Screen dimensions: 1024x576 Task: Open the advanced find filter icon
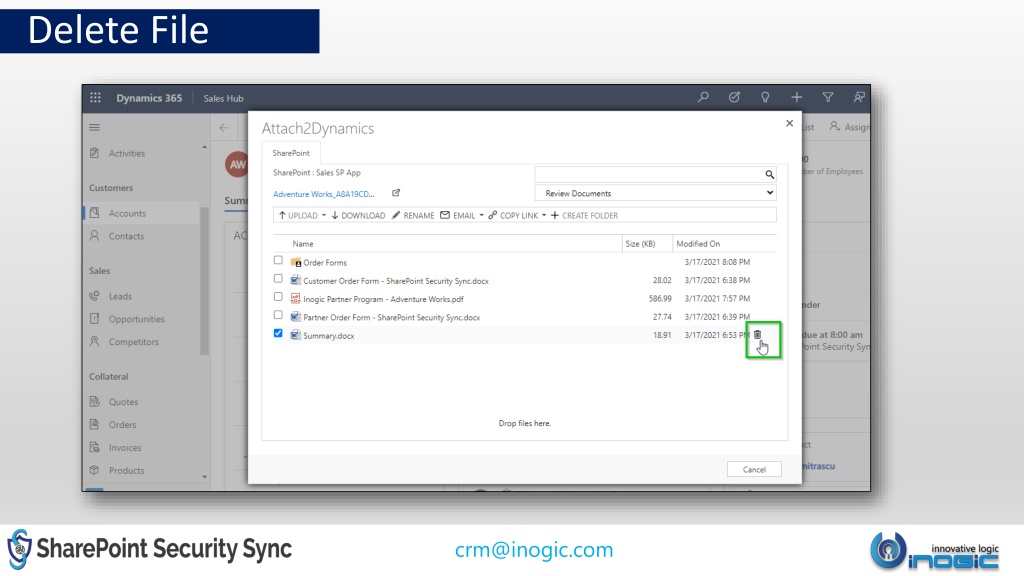coord(827,97)
